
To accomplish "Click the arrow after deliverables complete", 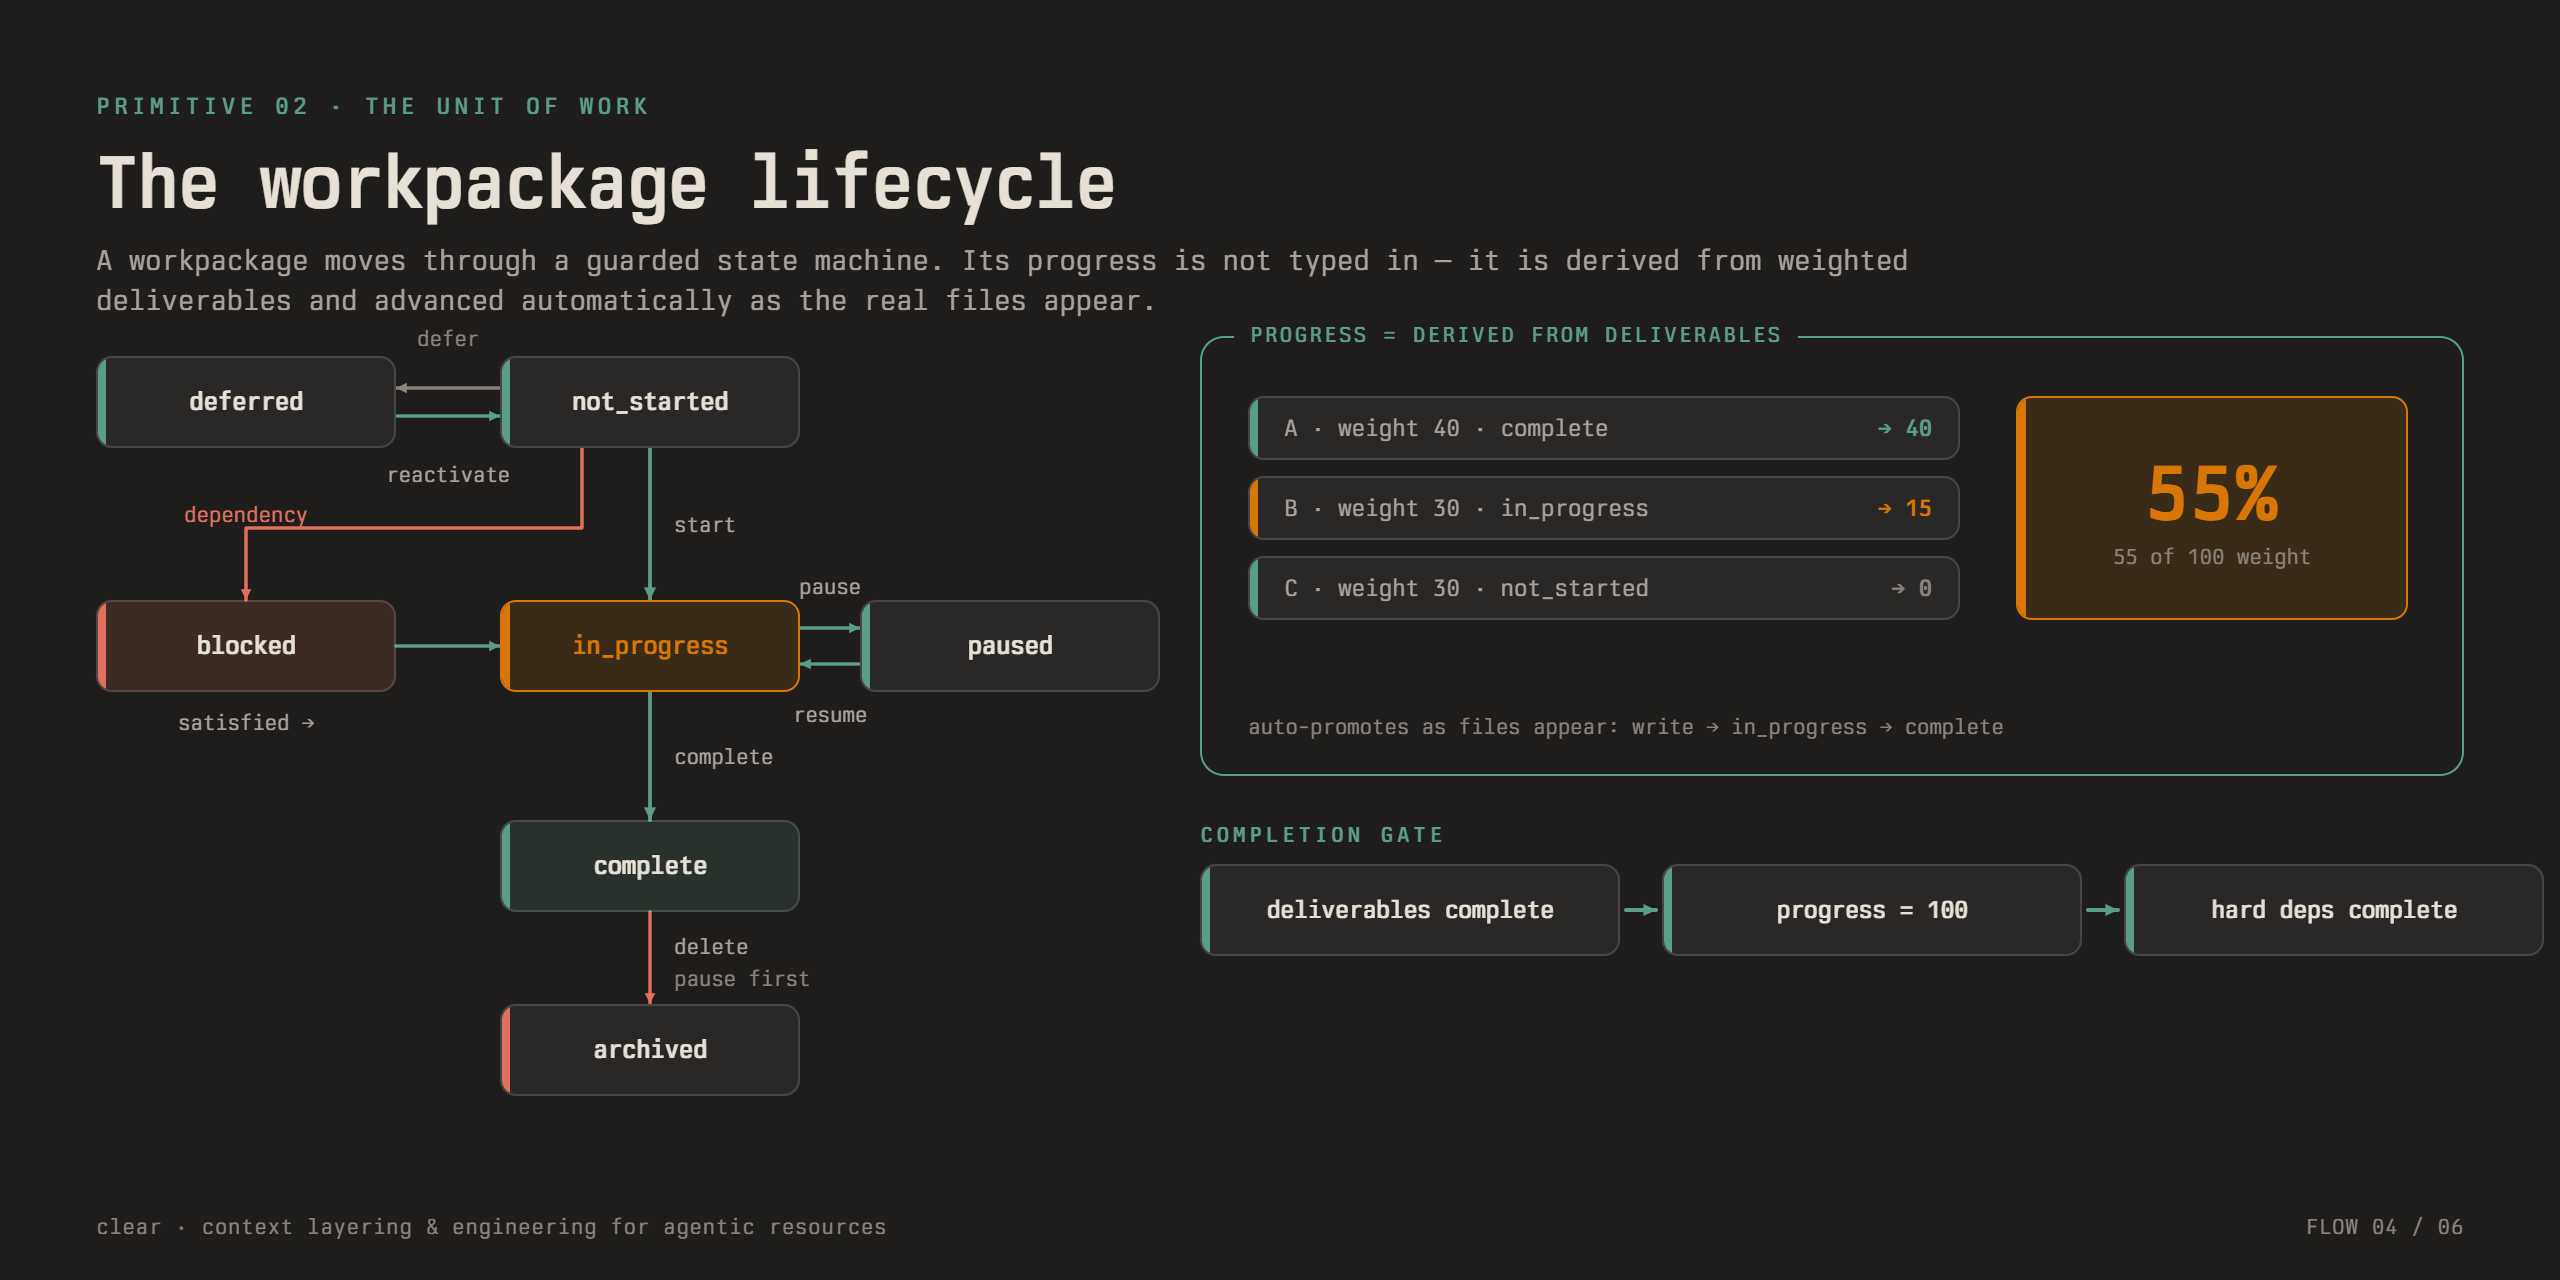I will click(1641, 910).
